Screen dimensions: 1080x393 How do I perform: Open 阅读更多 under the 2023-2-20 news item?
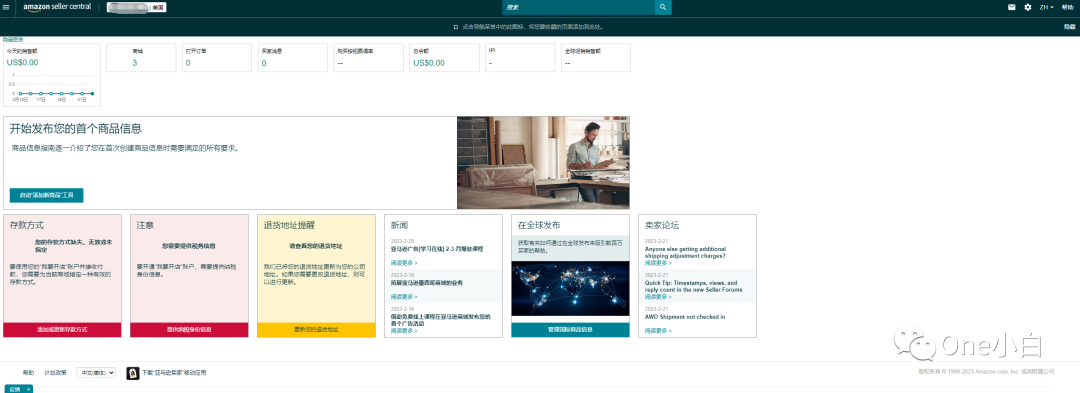coord(404,263)
